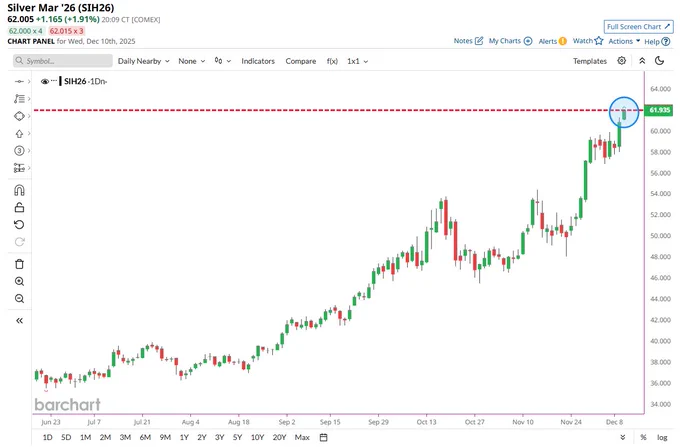Open the numbered wave counts tool
The image size is (680, 447).
[x=19, y=151]
